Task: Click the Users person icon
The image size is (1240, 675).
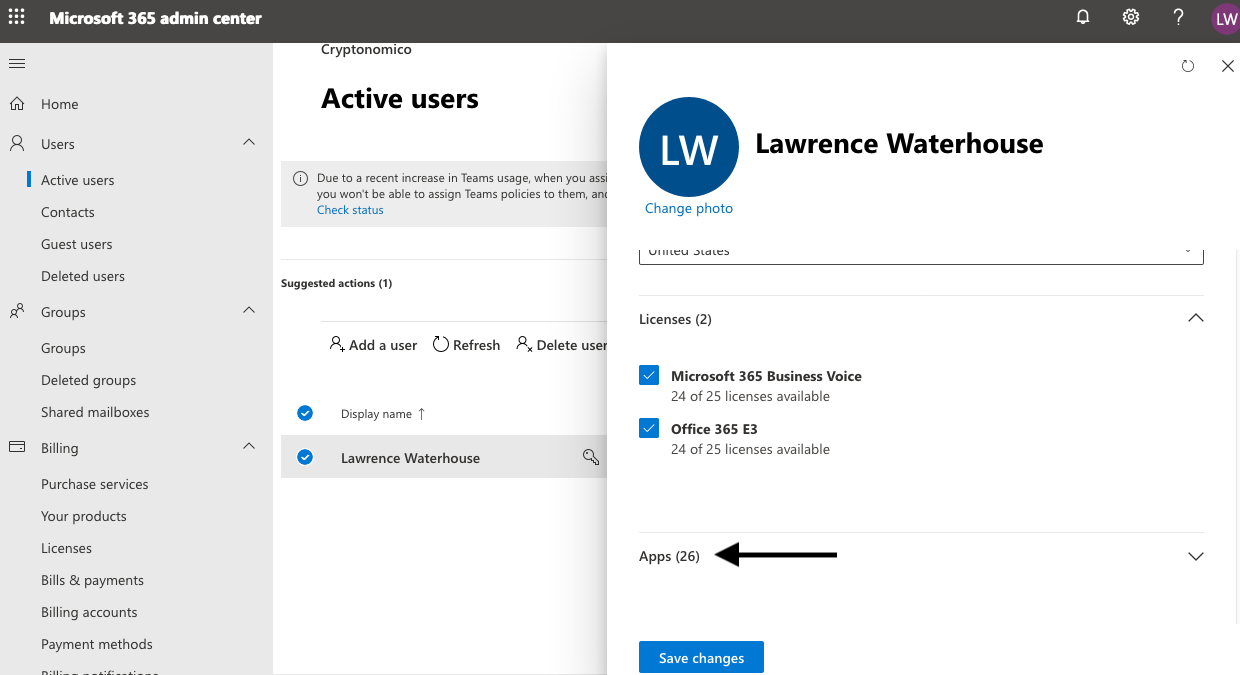Action: coord(17,144)
